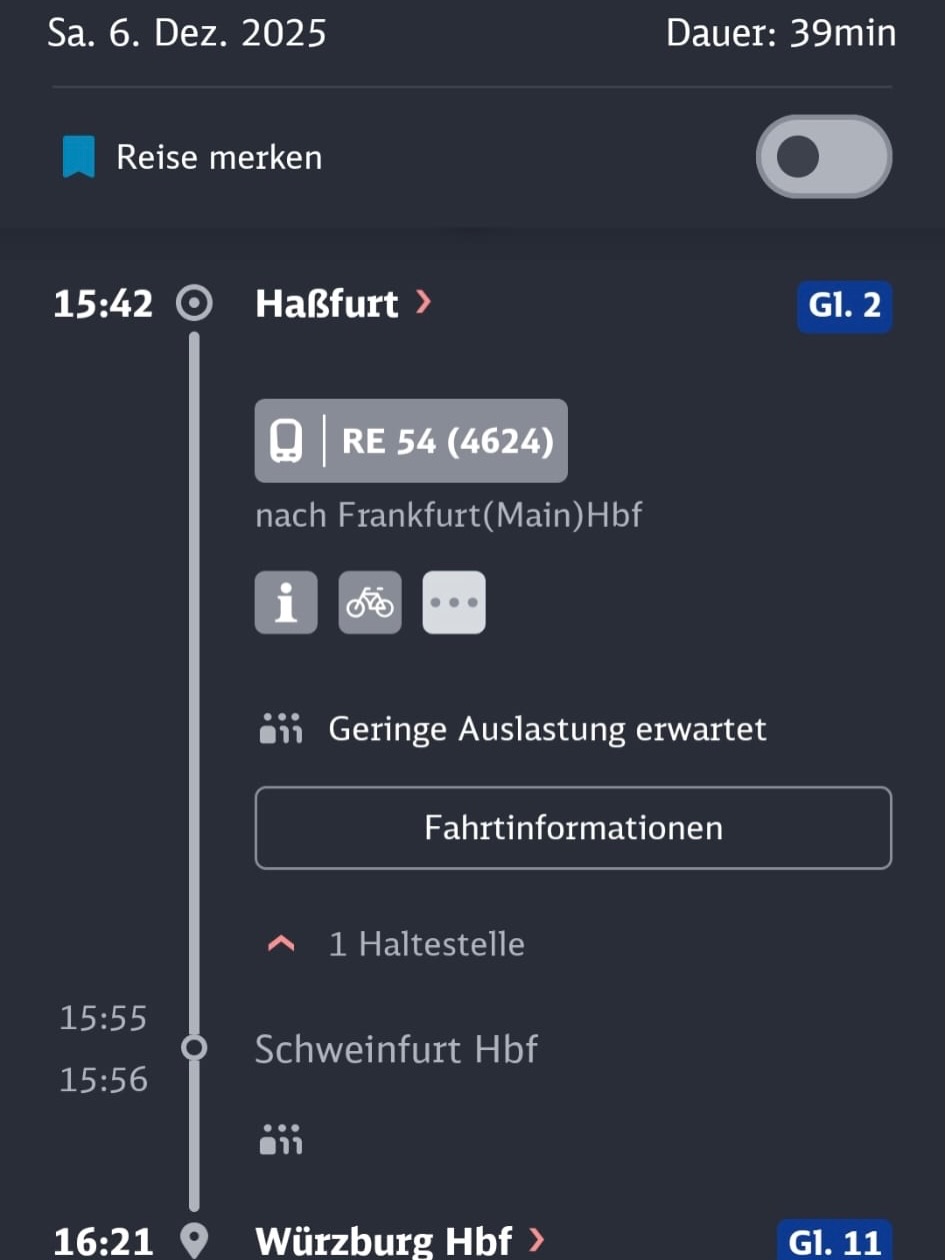Tap the Gl. 2 platform badge

click(x=844, y=305)
